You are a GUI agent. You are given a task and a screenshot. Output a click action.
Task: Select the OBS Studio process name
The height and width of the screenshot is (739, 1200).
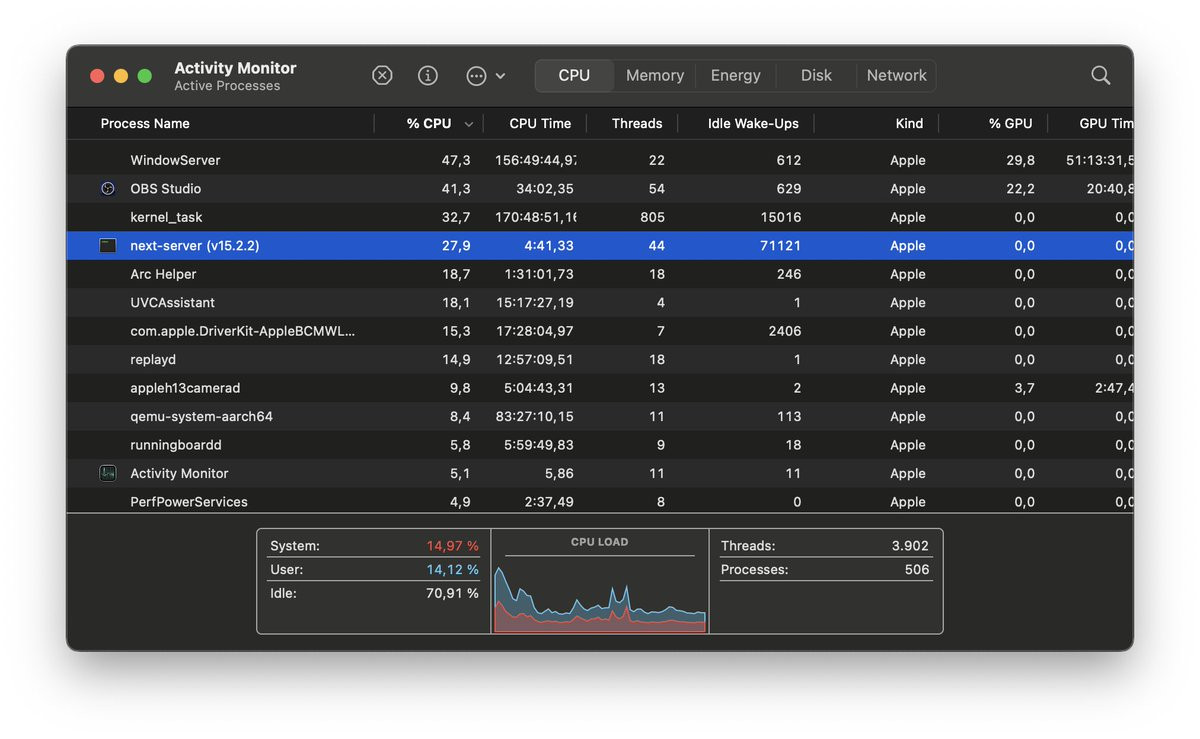click(165, 188)
